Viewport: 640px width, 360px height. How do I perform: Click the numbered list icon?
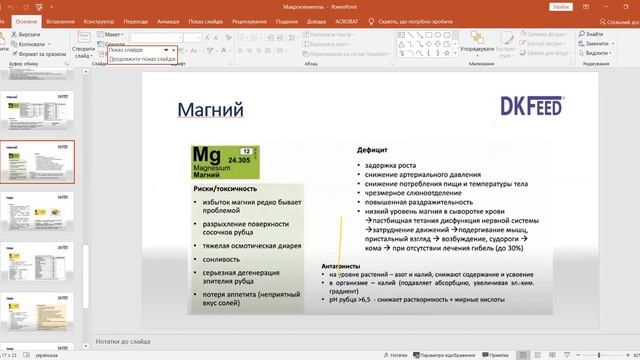[254, 38]
